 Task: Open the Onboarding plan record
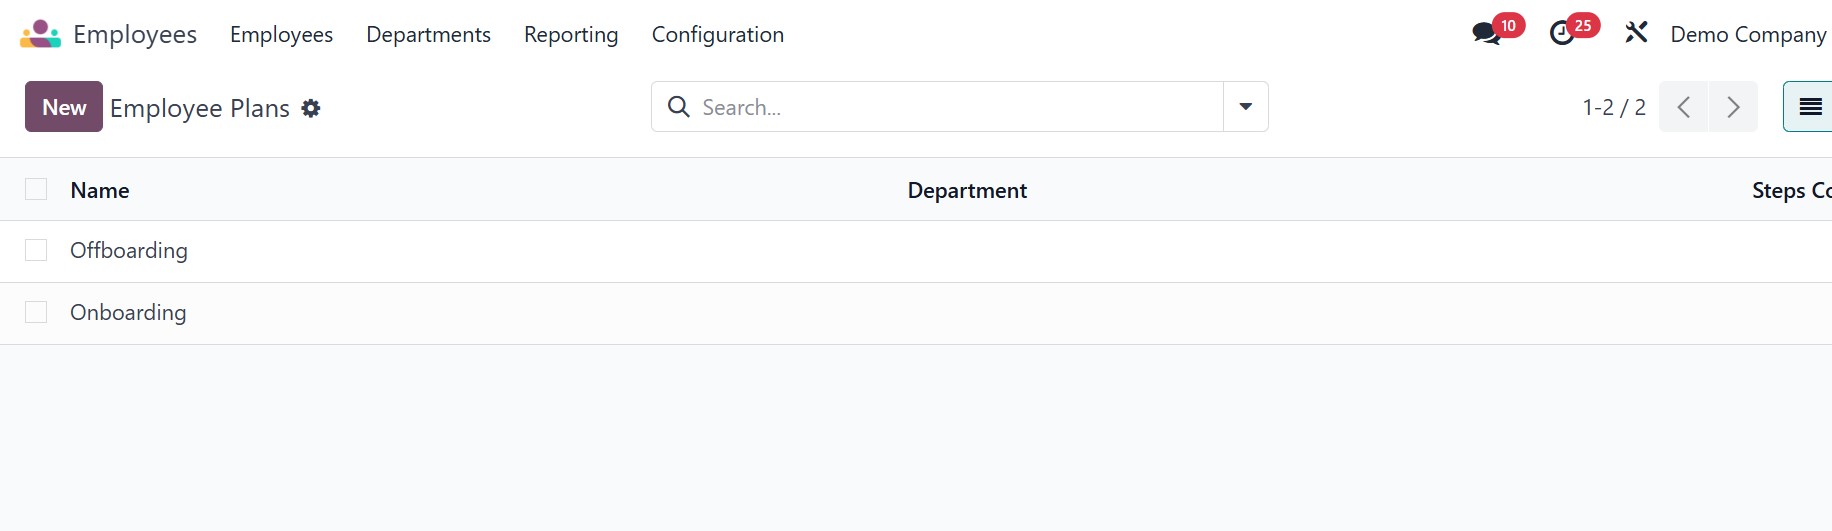(x=128, y=312)
